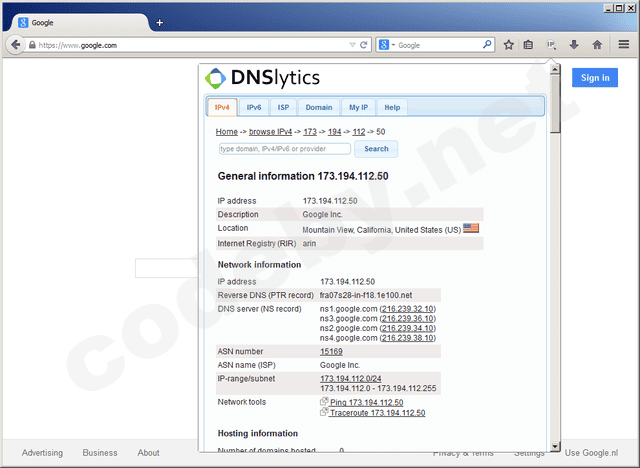Open the 173.194.112.0/24 subnet link
This screenshot has height=468, width=640.
pyautogui.click(x=351, y=379)
